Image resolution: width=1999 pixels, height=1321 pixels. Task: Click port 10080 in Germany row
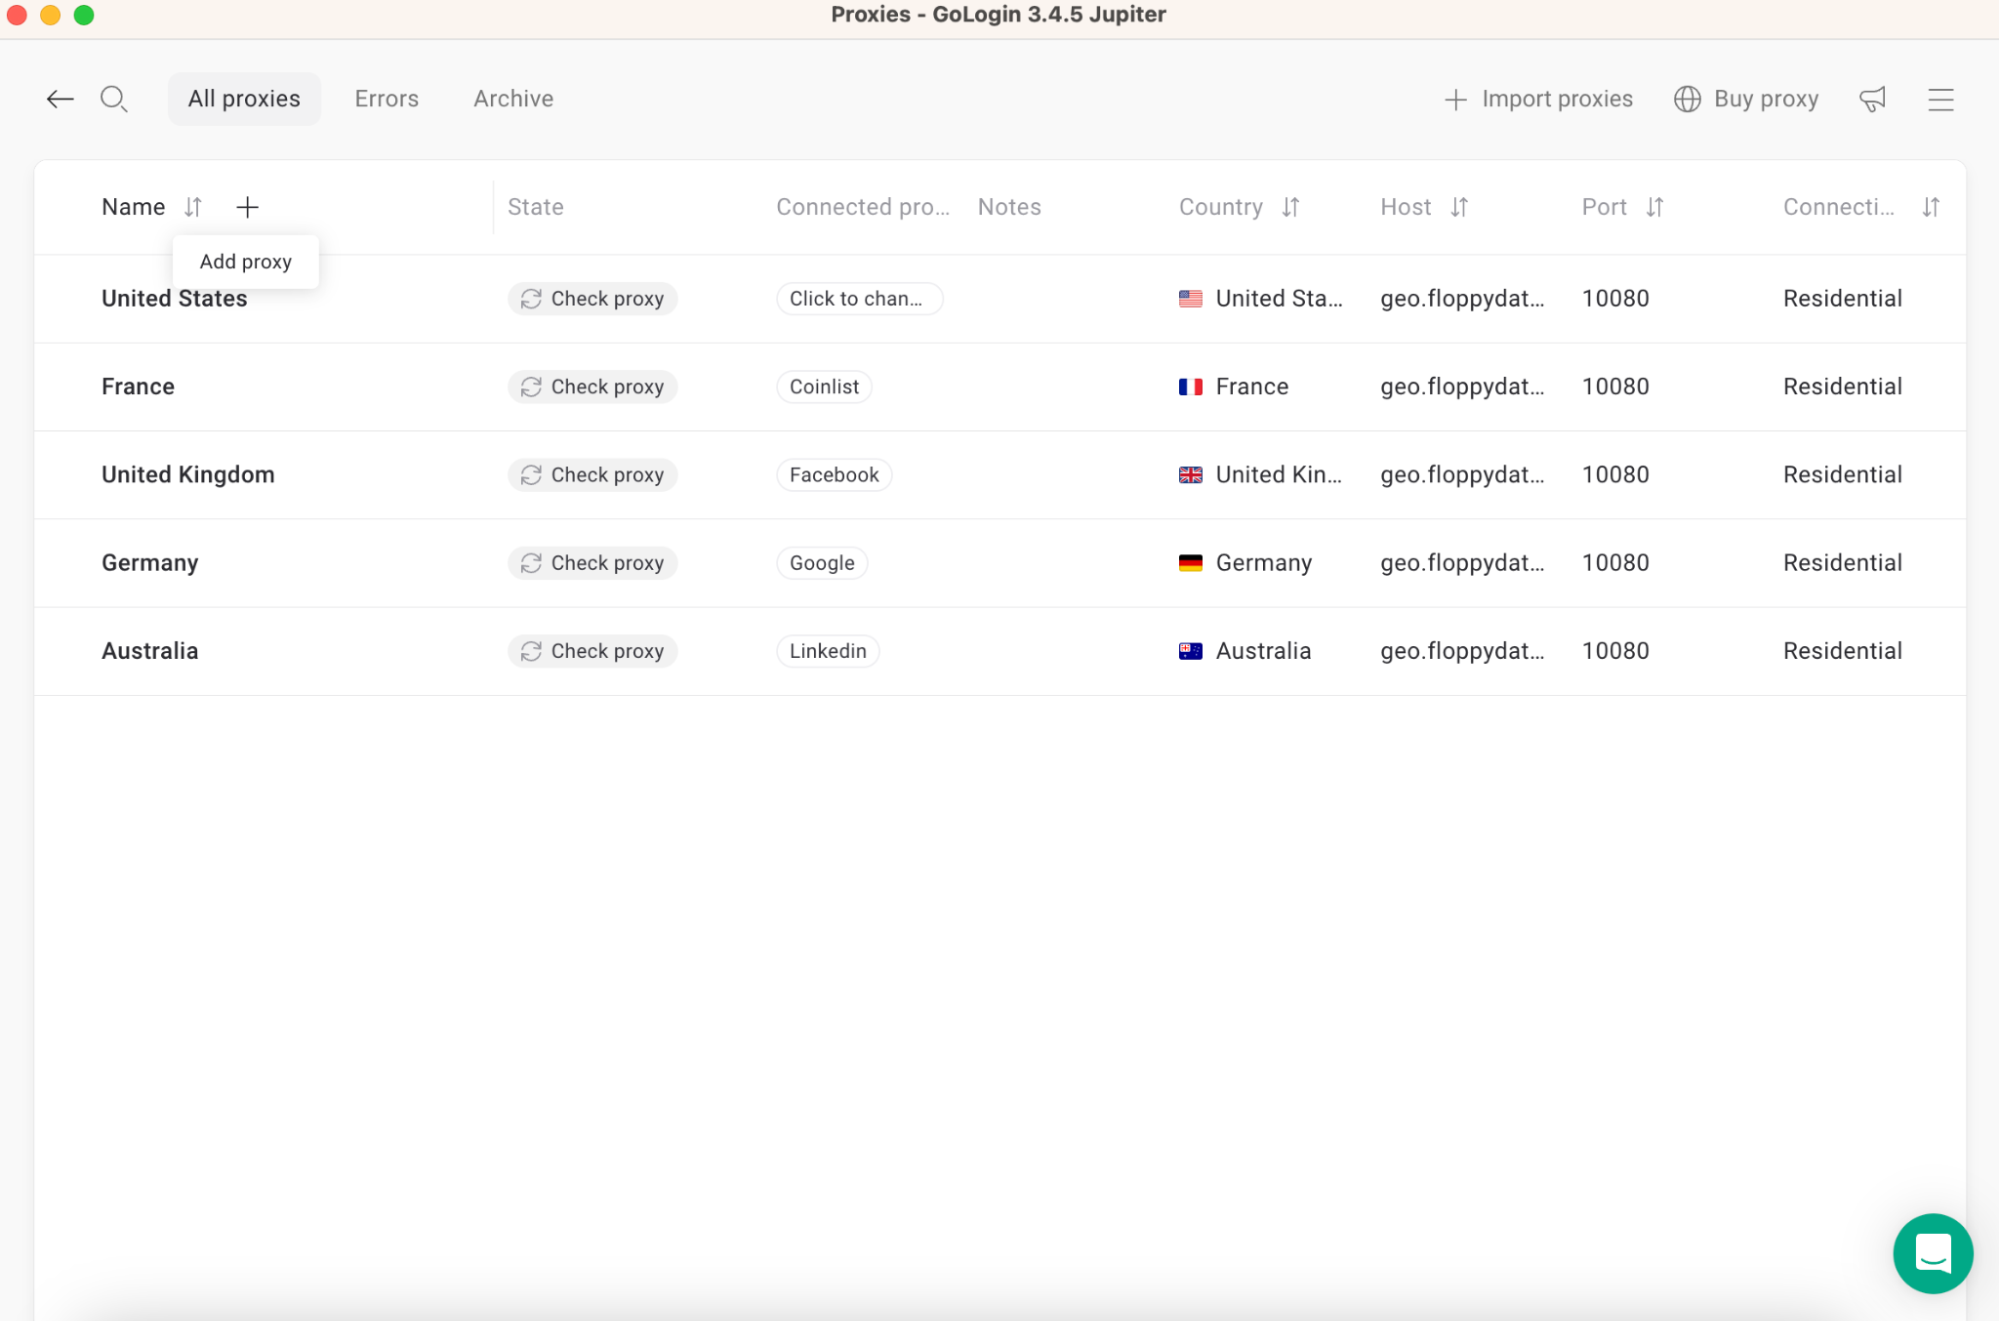[1615, 563]
